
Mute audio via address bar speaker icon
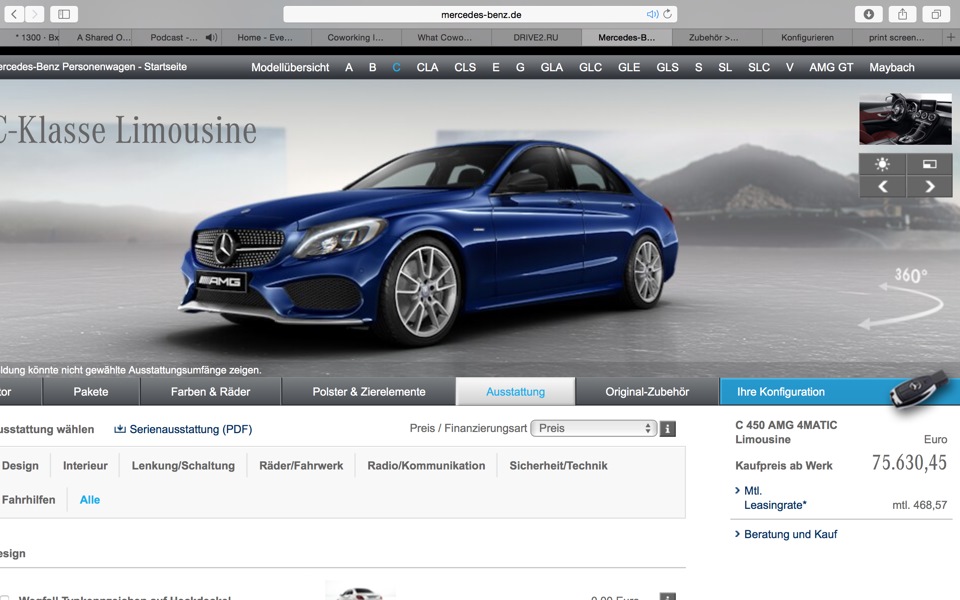pos(652,14)
